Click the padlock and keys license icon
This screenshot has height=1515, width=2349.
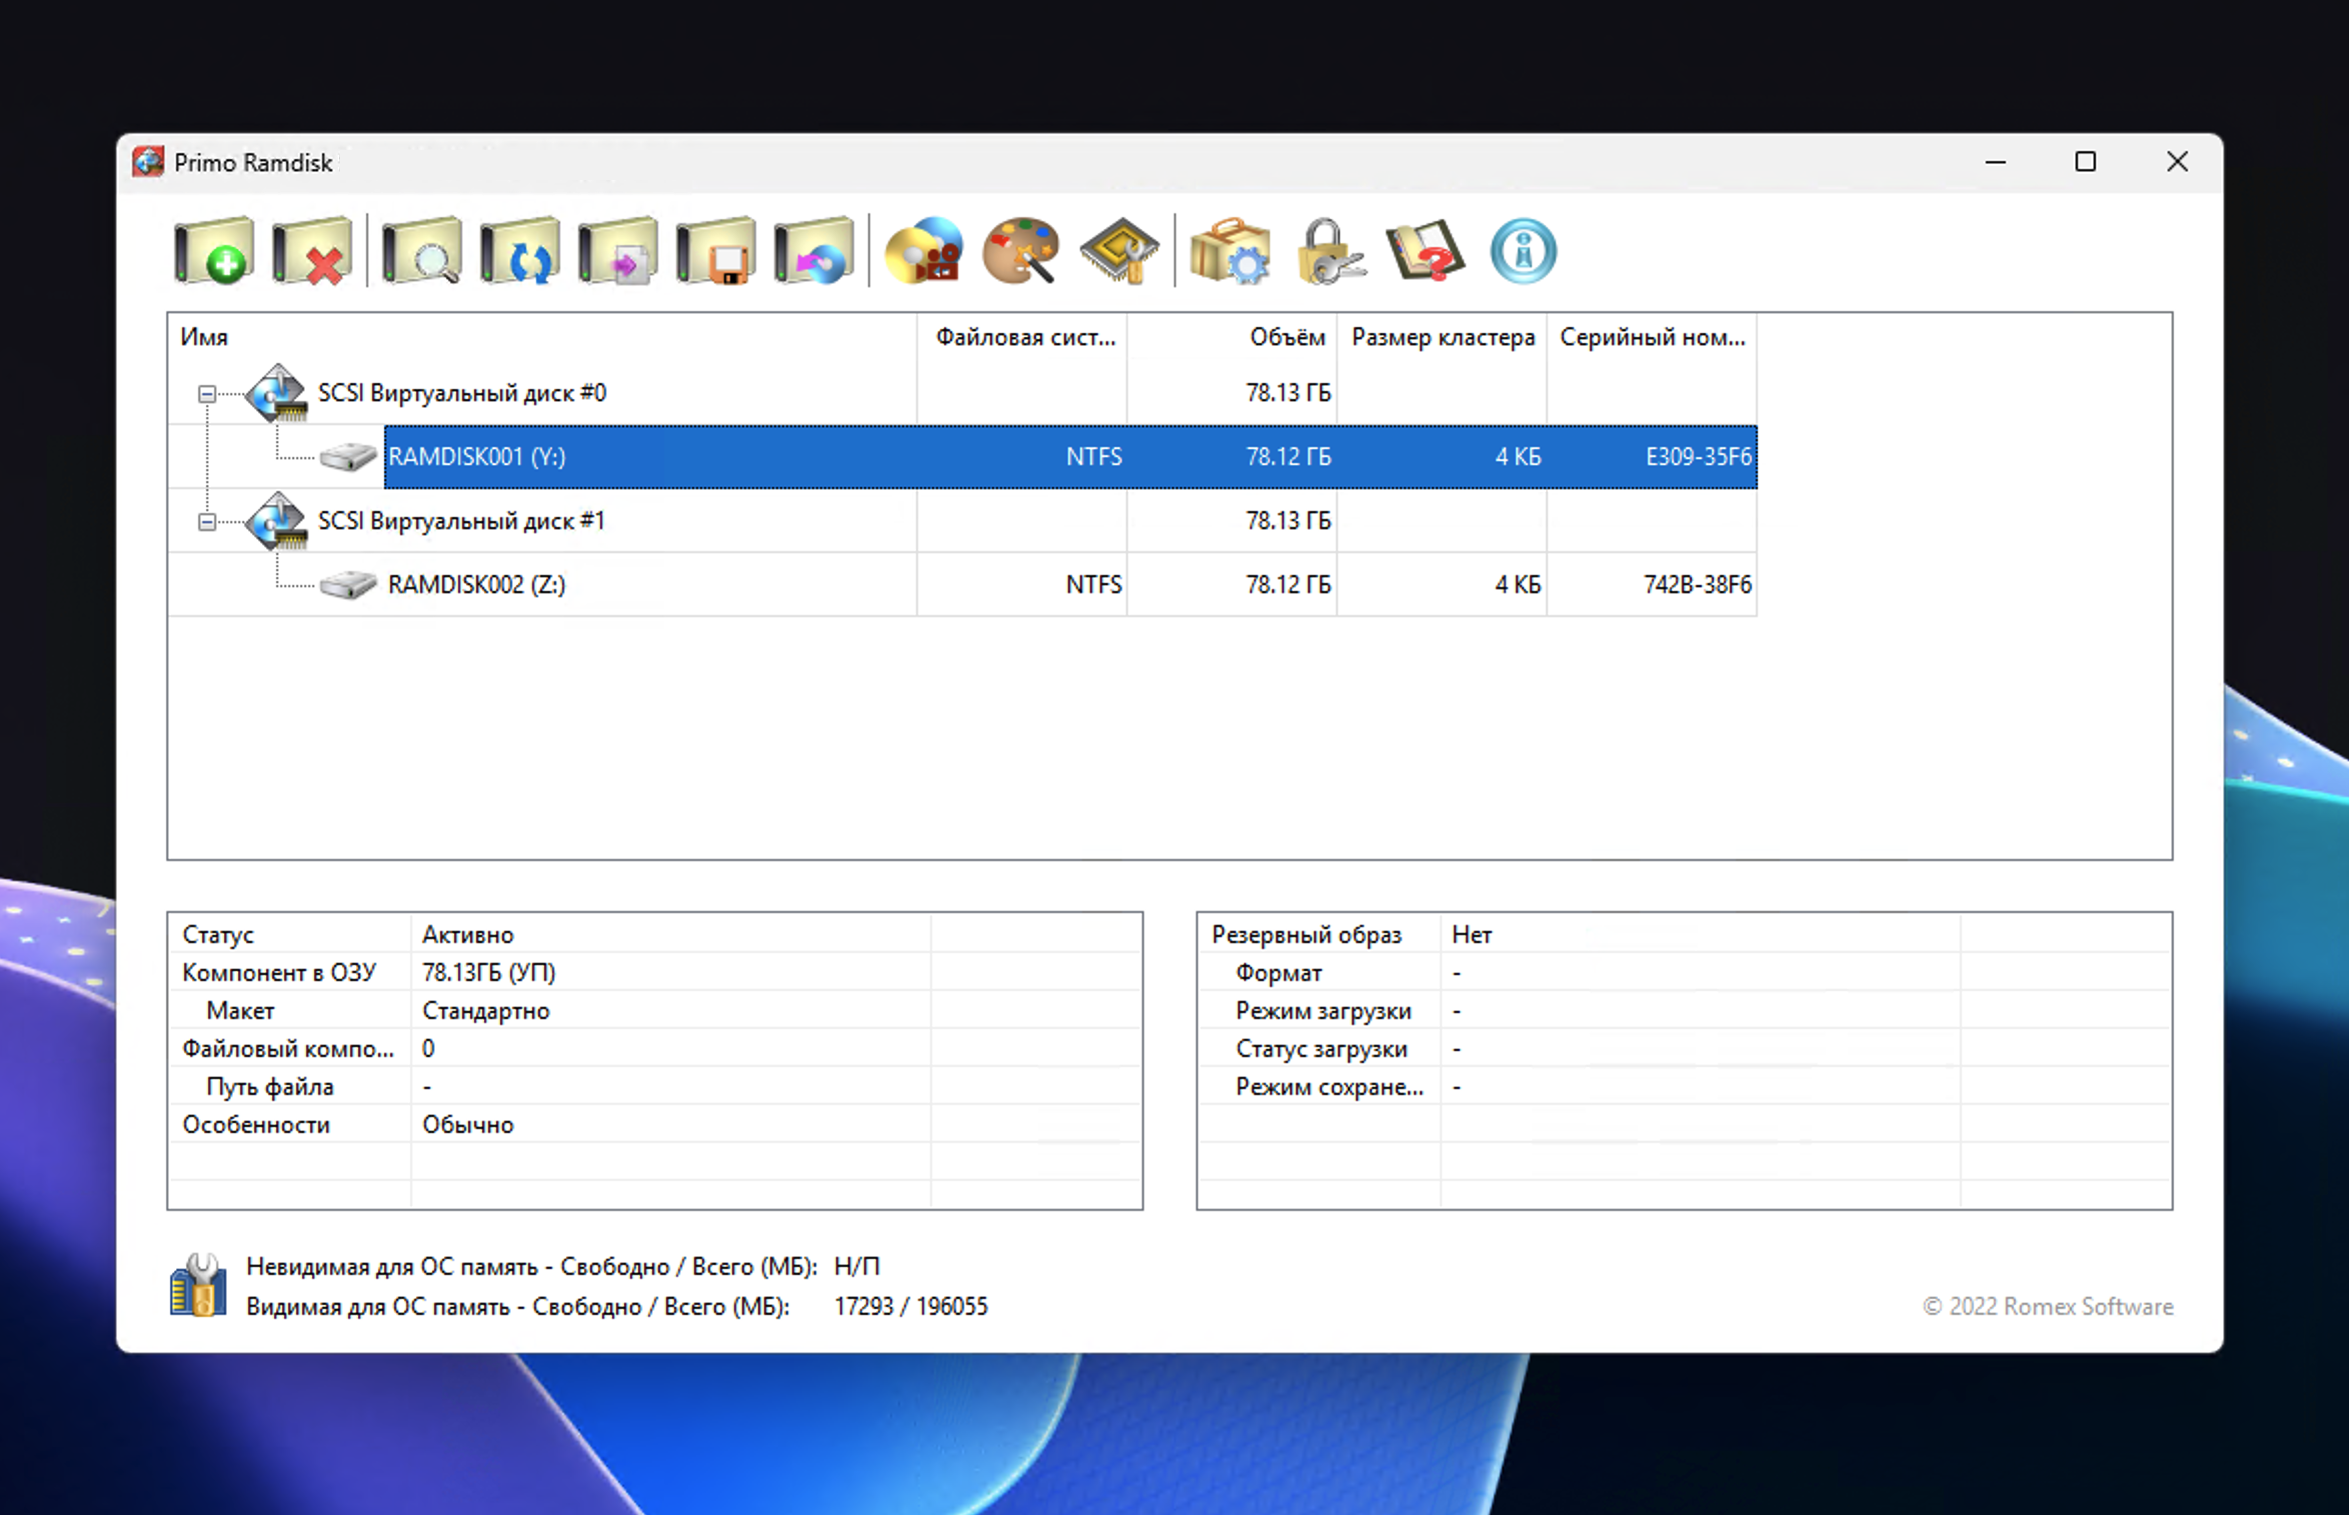pyautogui.click(x=1328, y=251)
